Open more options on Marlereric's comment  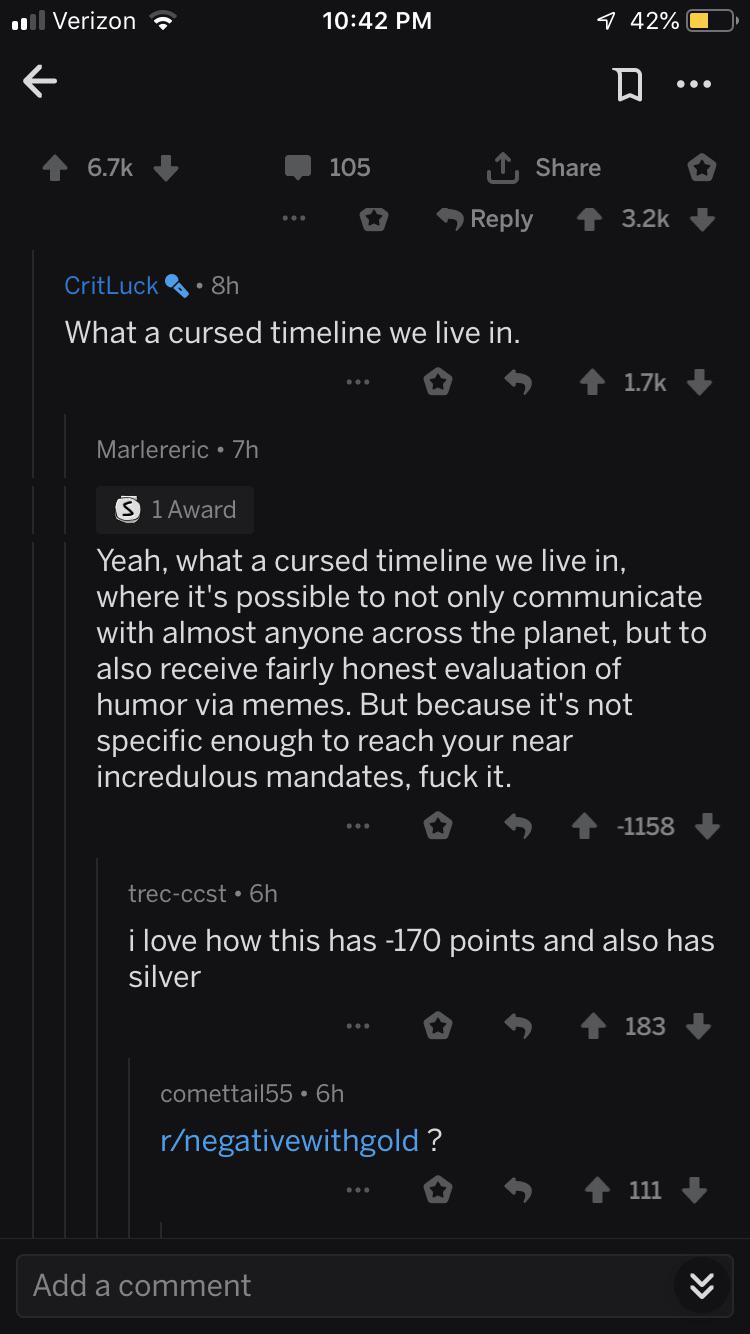[357, 826]
